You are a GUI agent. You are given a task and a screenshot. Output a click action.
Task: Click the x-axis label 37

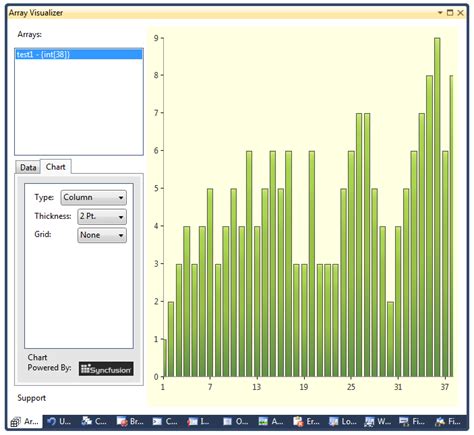[445, 387]
